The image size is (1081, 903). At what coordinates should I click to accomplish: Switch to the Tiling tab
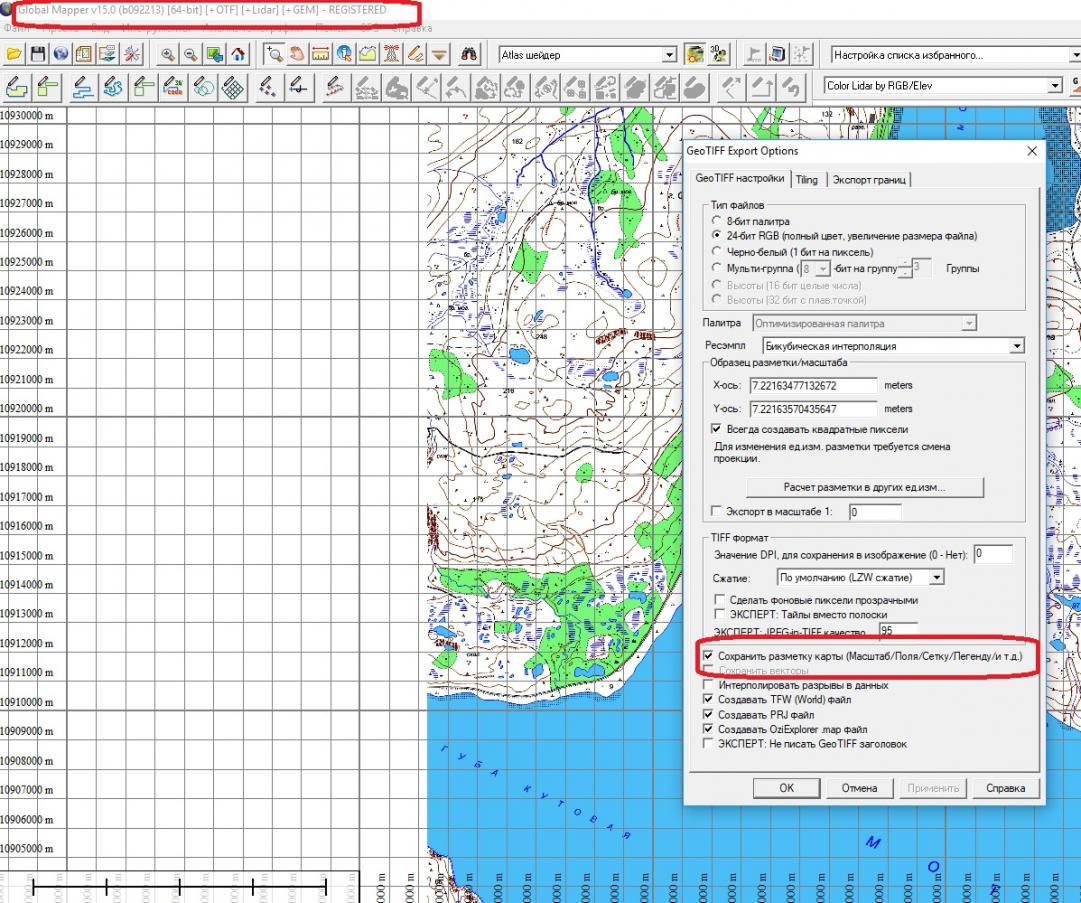806,180
